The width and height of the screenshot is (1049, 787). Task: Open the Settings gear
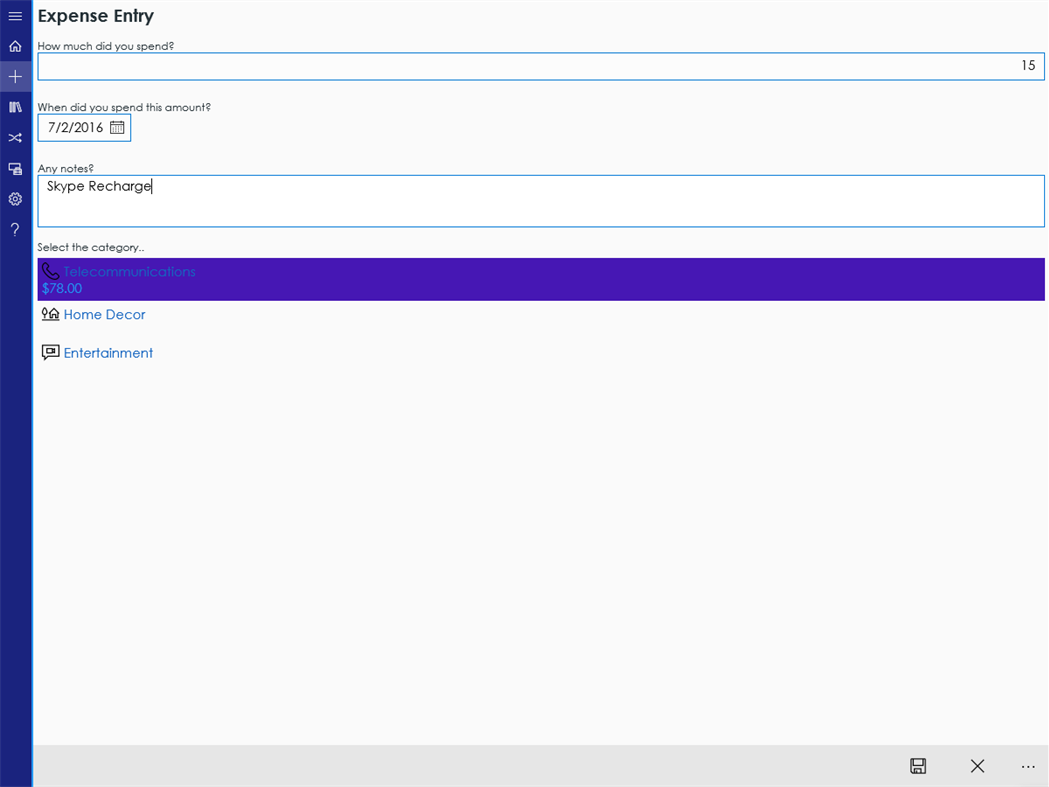[14, 199]
